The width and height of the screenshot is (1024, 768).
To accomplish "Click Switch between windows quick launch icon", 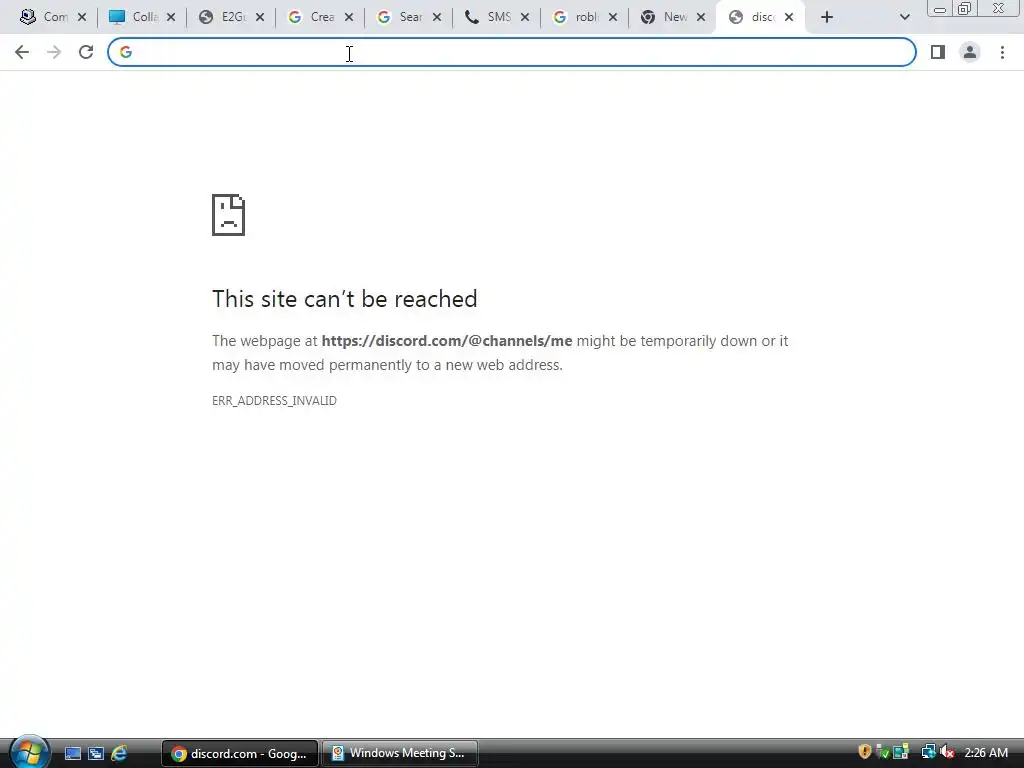I will click(96, 754).
